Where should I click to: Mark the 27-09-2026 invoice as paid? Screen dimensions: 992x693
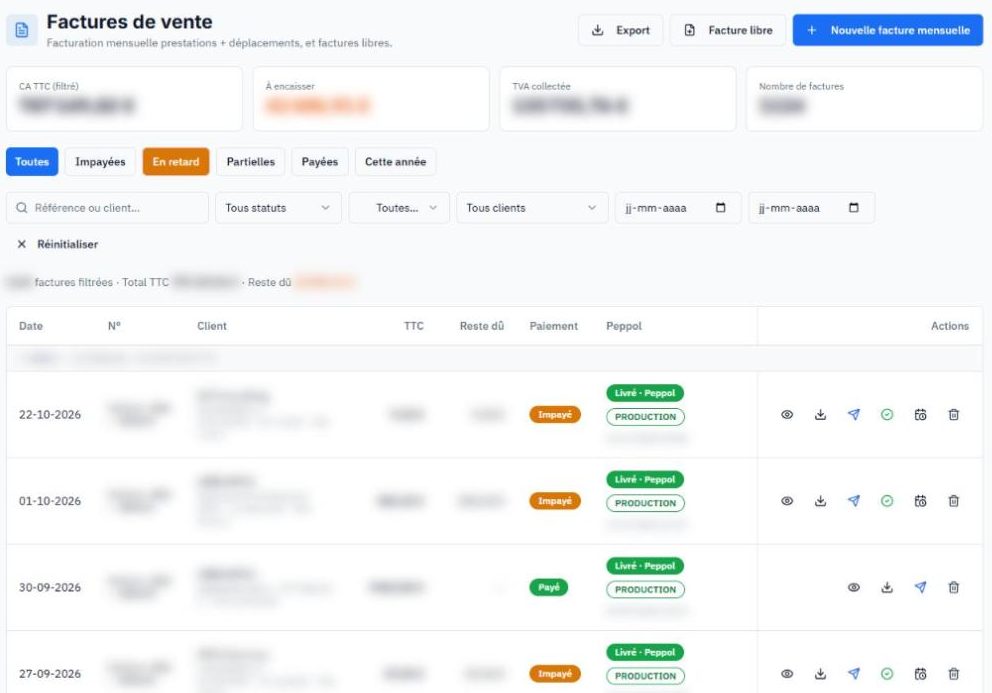click(x=887, y=673)
